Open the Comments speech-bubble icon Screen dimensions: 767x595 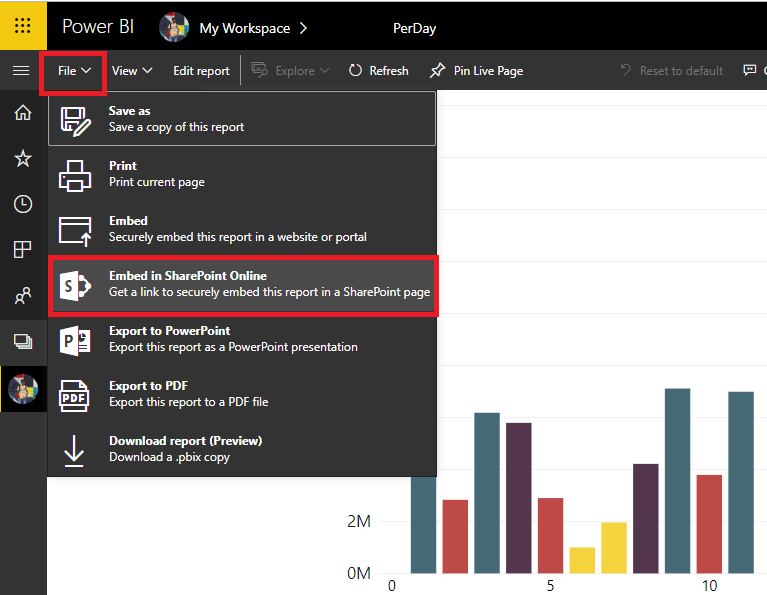point(749,70)
